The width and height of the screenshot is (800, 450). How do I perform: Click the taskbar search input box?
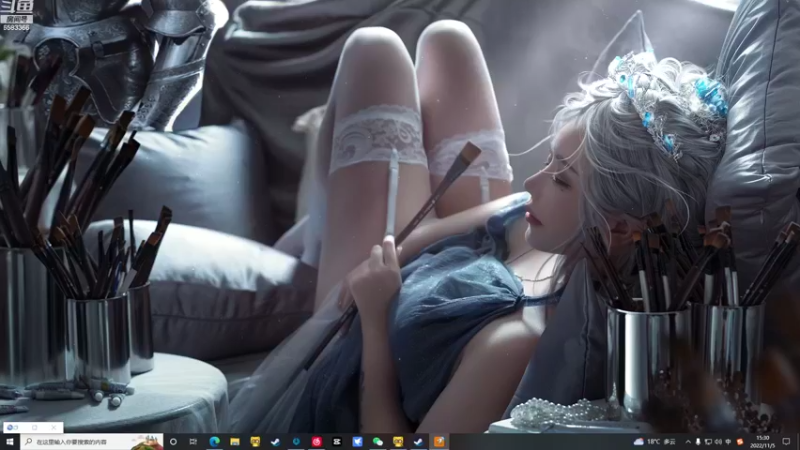tap(92, 442)
